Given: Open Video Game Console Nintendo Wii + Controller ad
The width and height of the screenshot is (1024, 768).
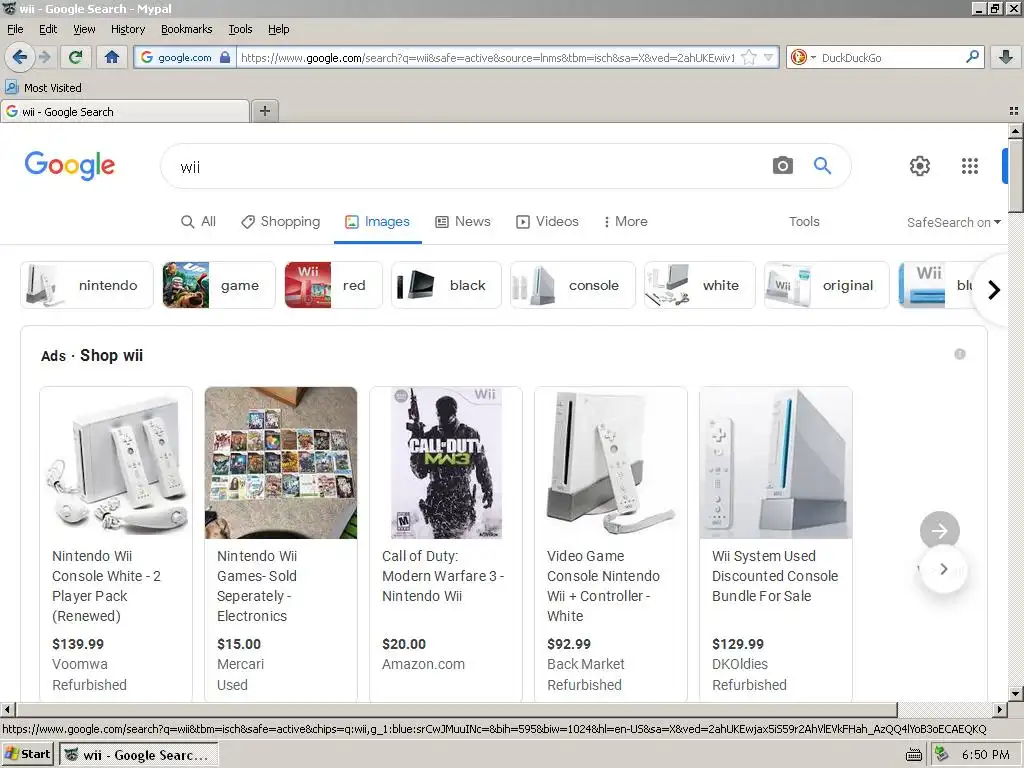Looking at the screenshot, I should [x=611, y=542].
